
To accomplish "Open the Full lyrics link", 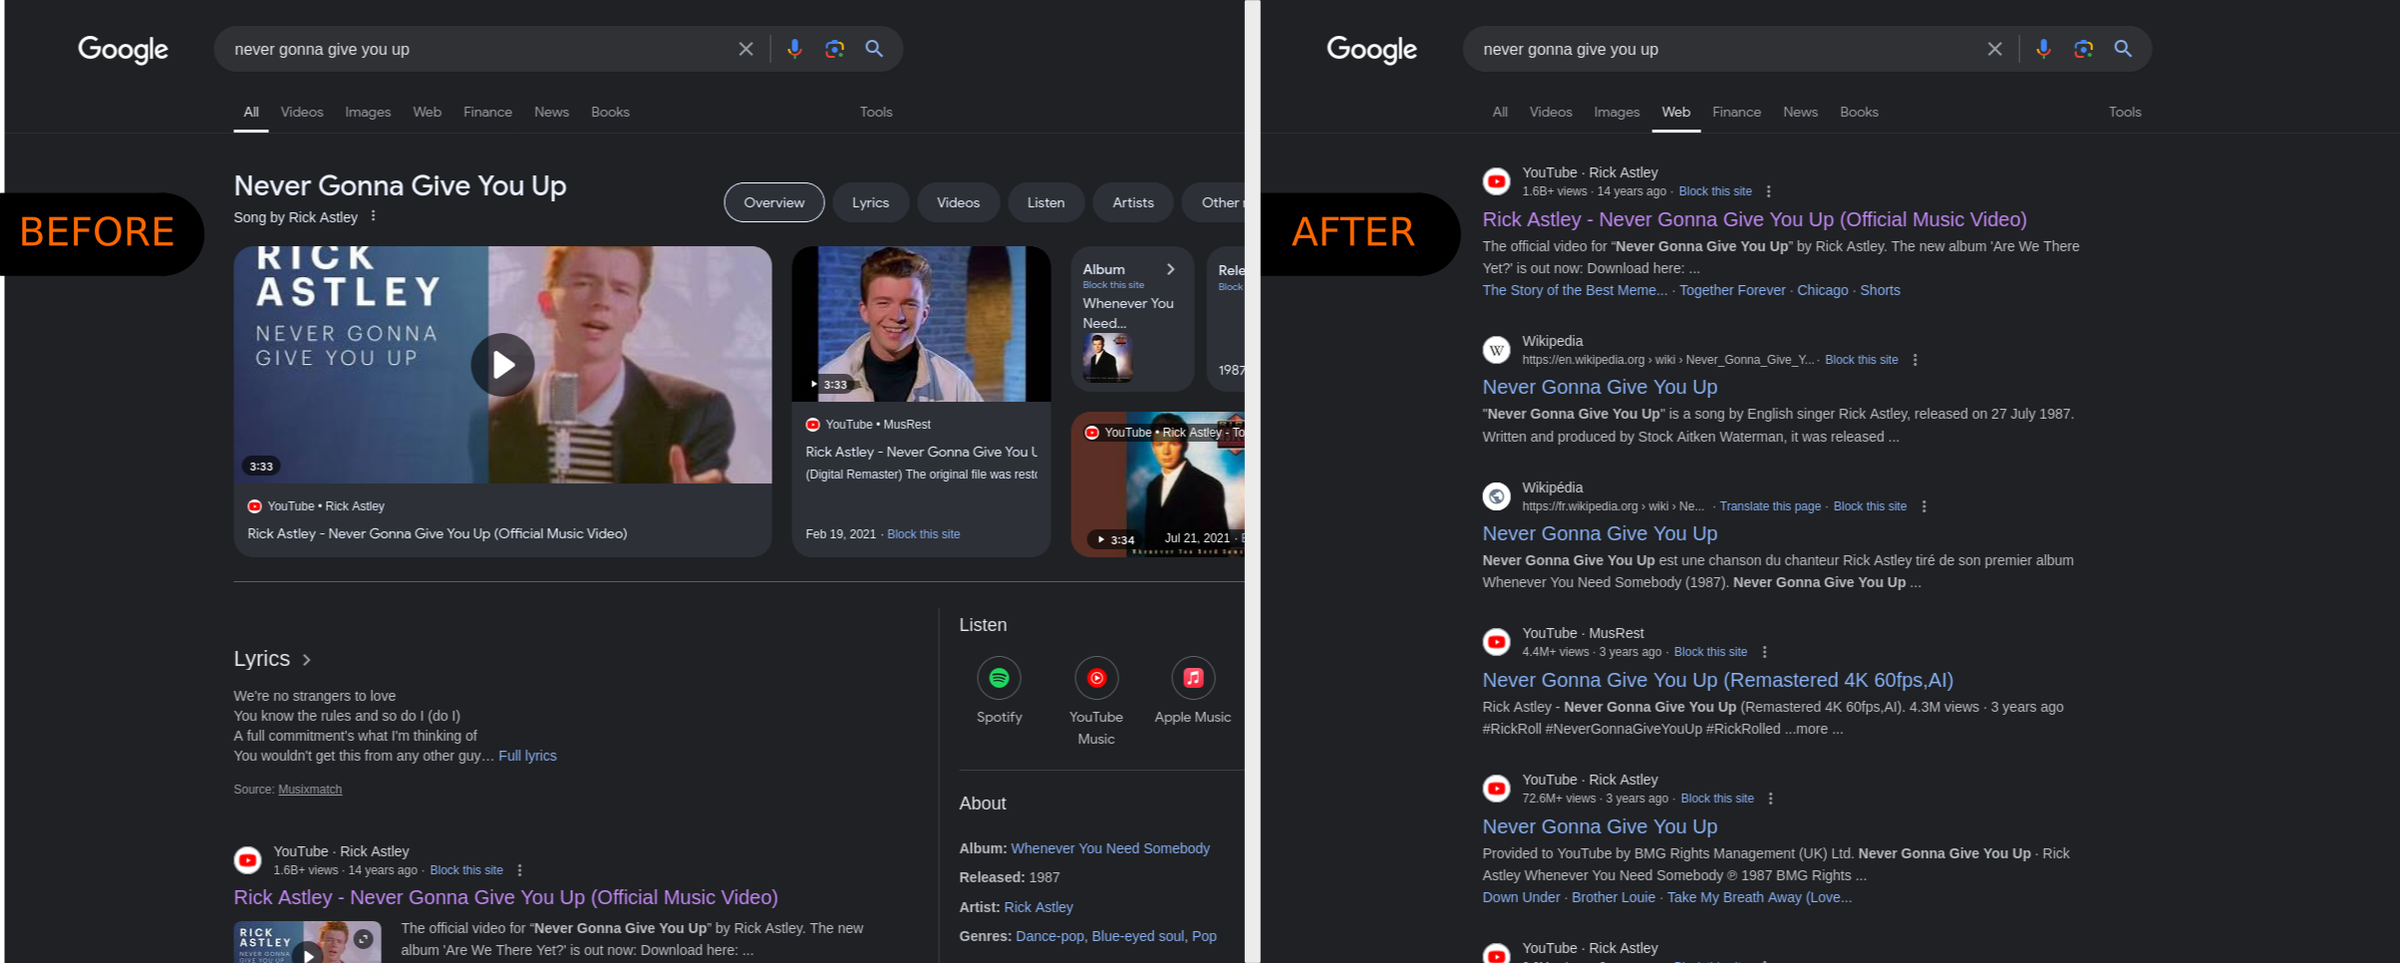I will pyautogui.click(x=528, y=756).
